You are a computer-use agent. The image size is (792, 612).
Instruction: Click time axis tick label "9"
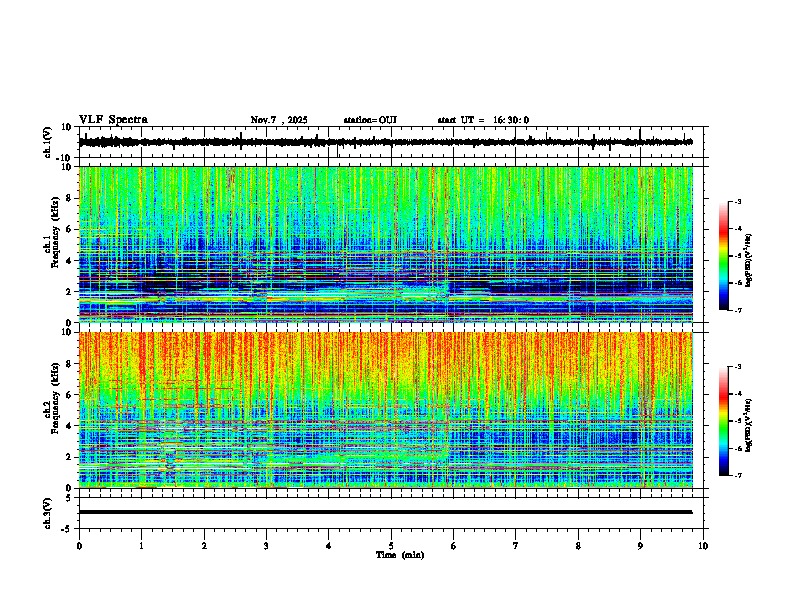(x=640, y=546)
